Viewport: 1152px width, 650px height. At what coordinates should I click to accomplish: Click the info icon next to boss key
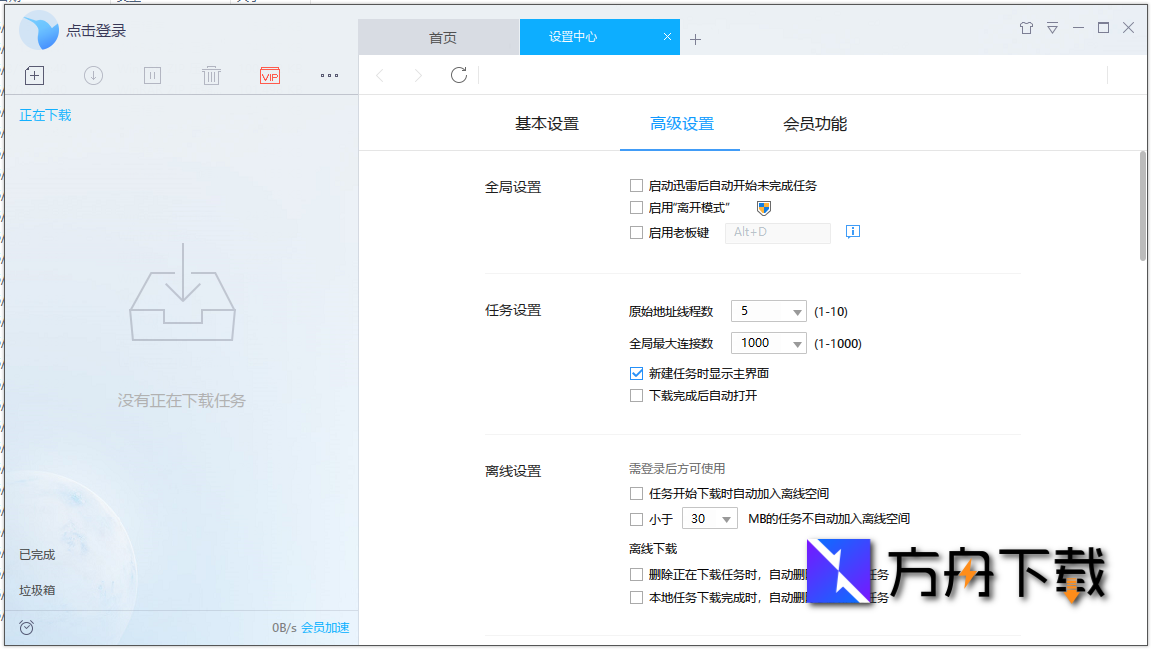point(852,231)
